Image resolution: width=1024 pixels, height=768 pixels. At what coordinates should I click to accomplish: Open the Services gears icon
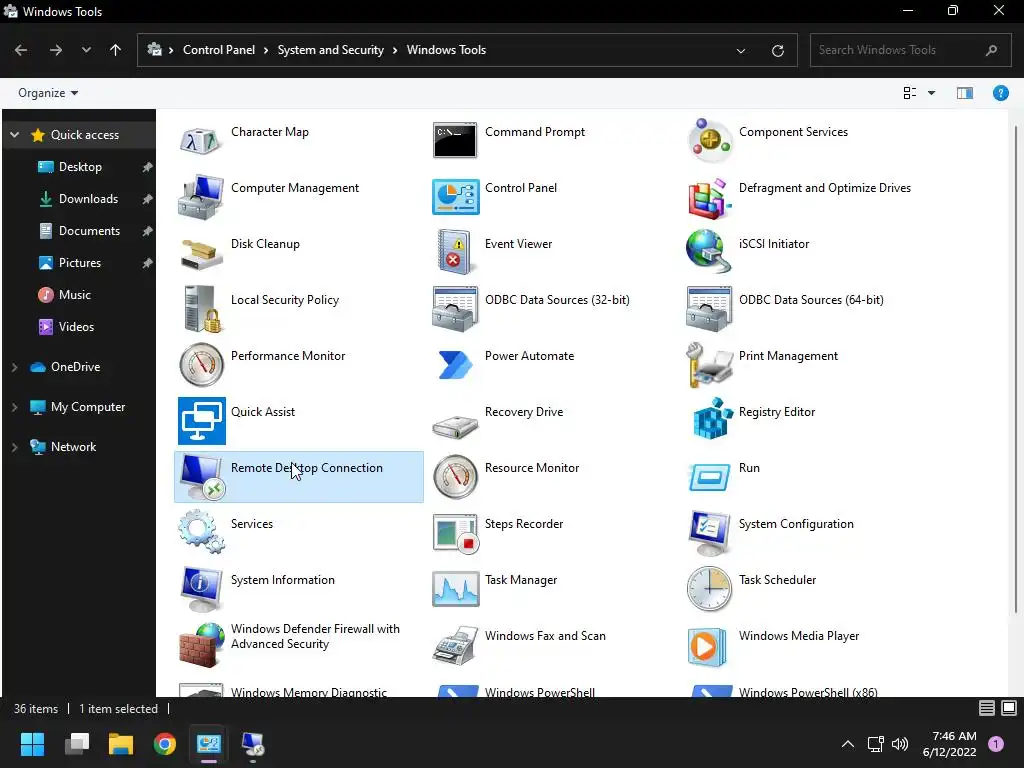tap(201, 532)
